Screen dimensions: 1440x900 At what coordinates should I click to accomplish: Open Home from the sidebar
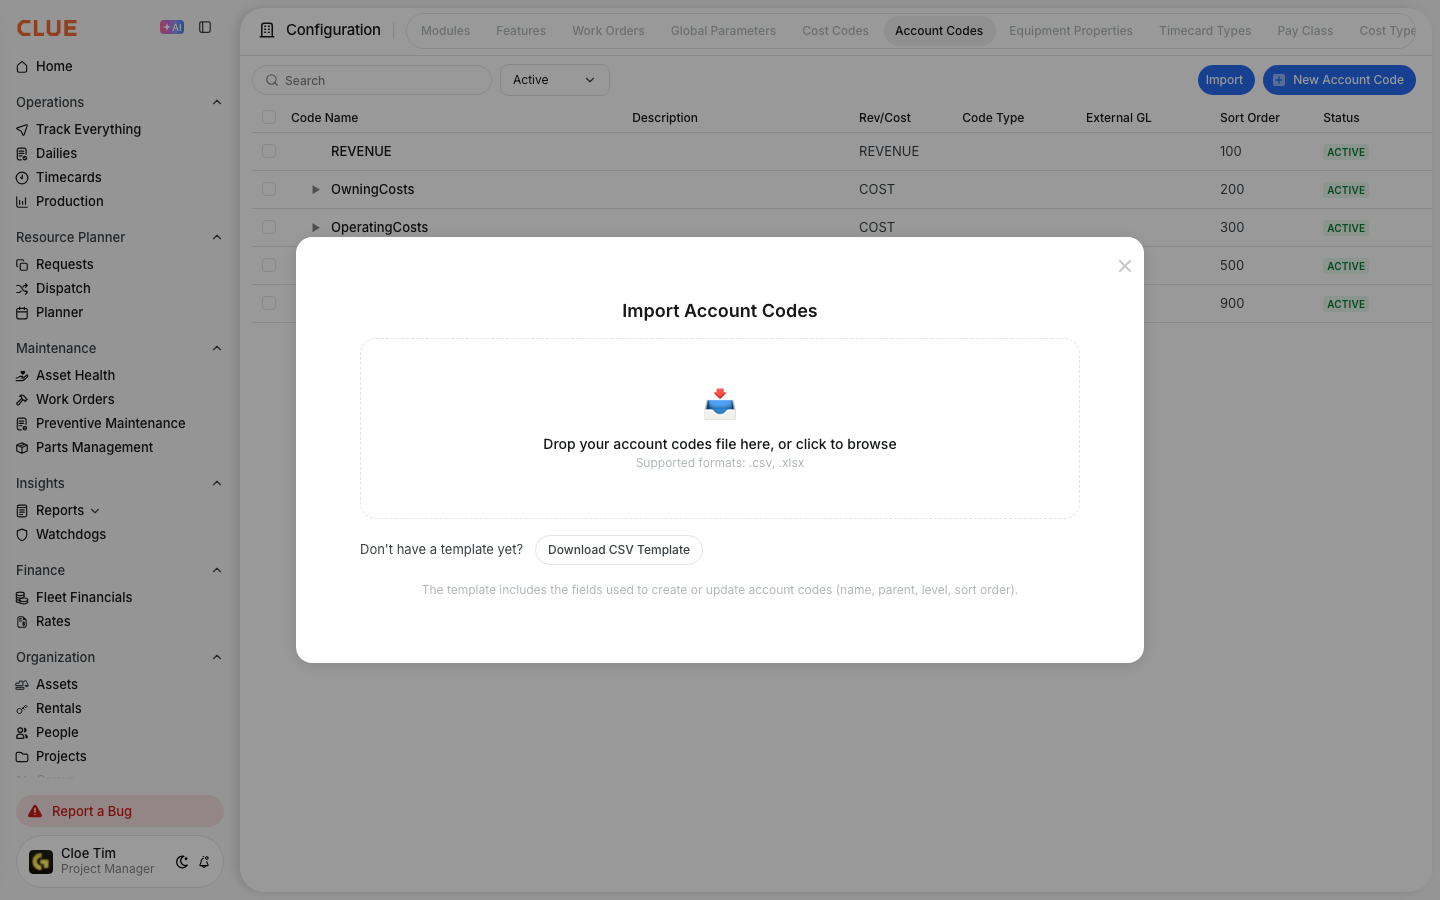[x=54, y=66]
